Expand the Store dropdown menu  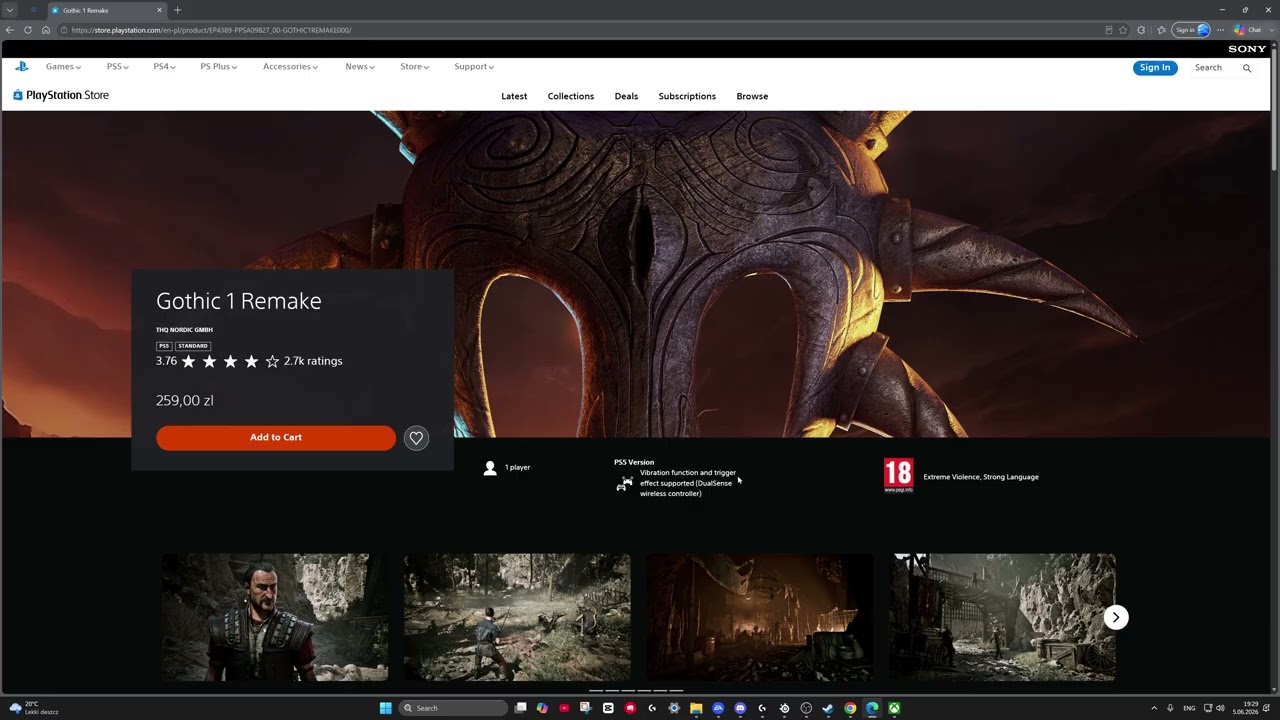(x=414, y=67)
